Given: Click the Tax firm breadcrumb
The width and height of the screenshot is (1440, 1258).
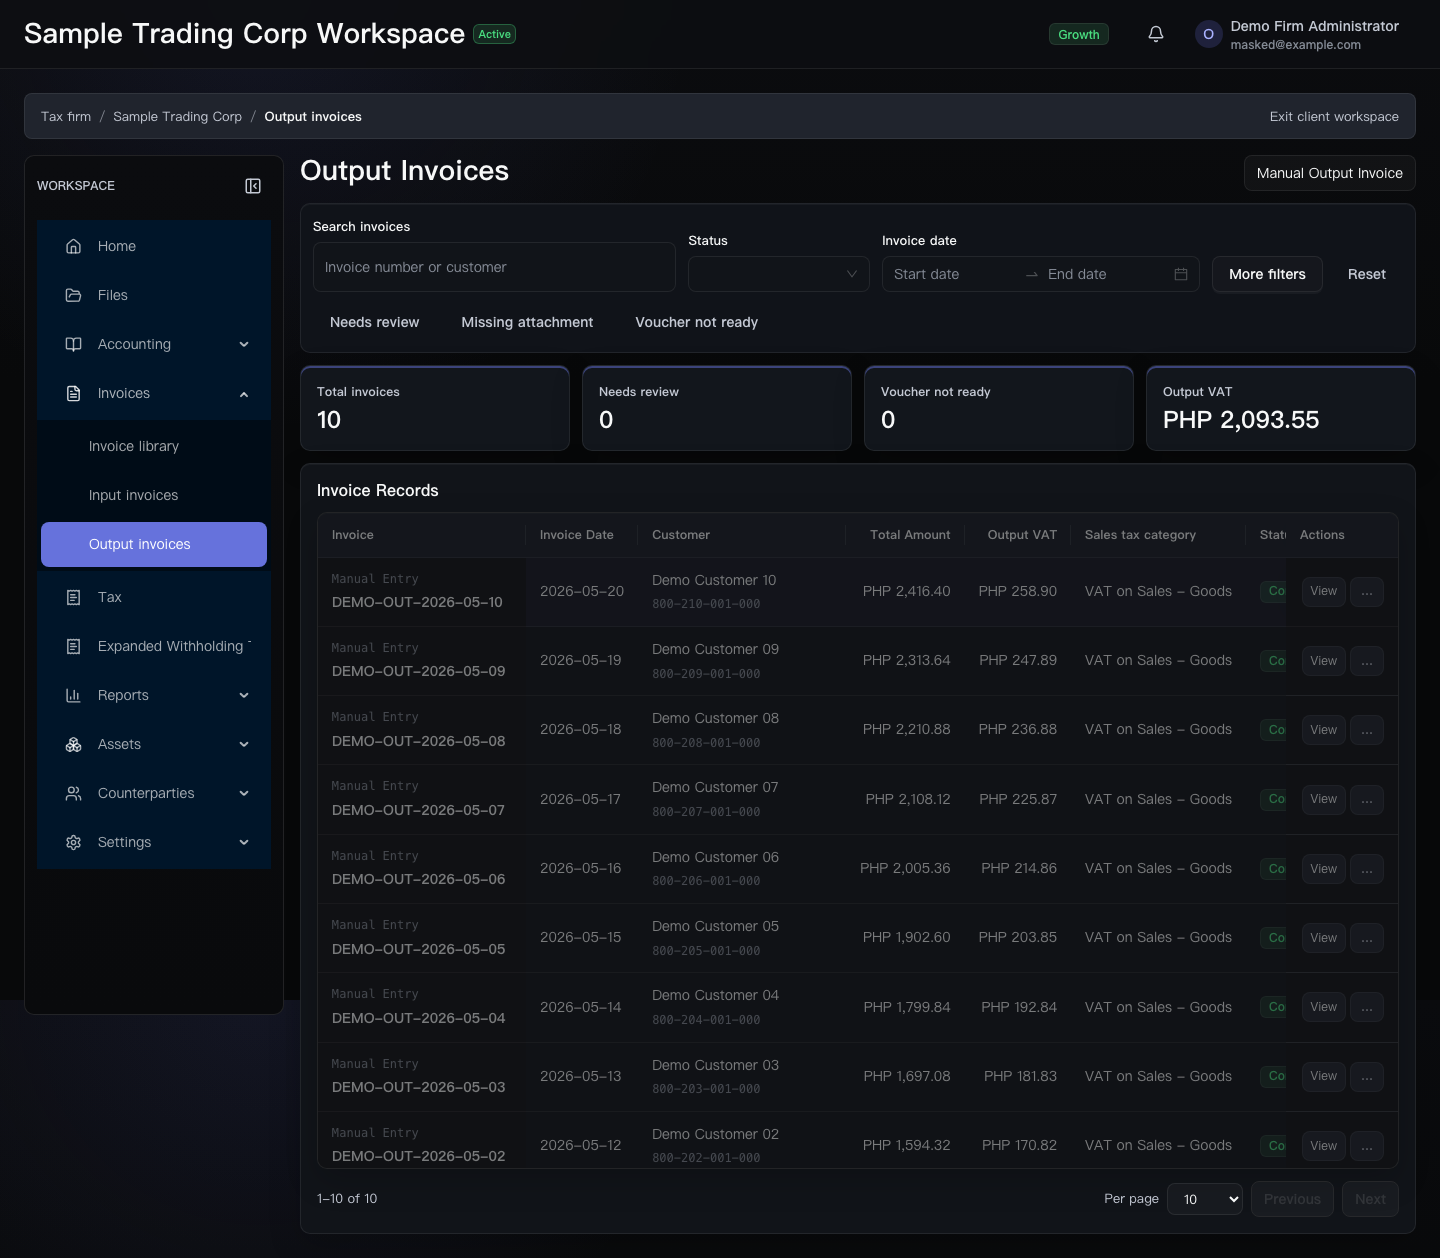Looking at the screenshot, I should point(66,116).
